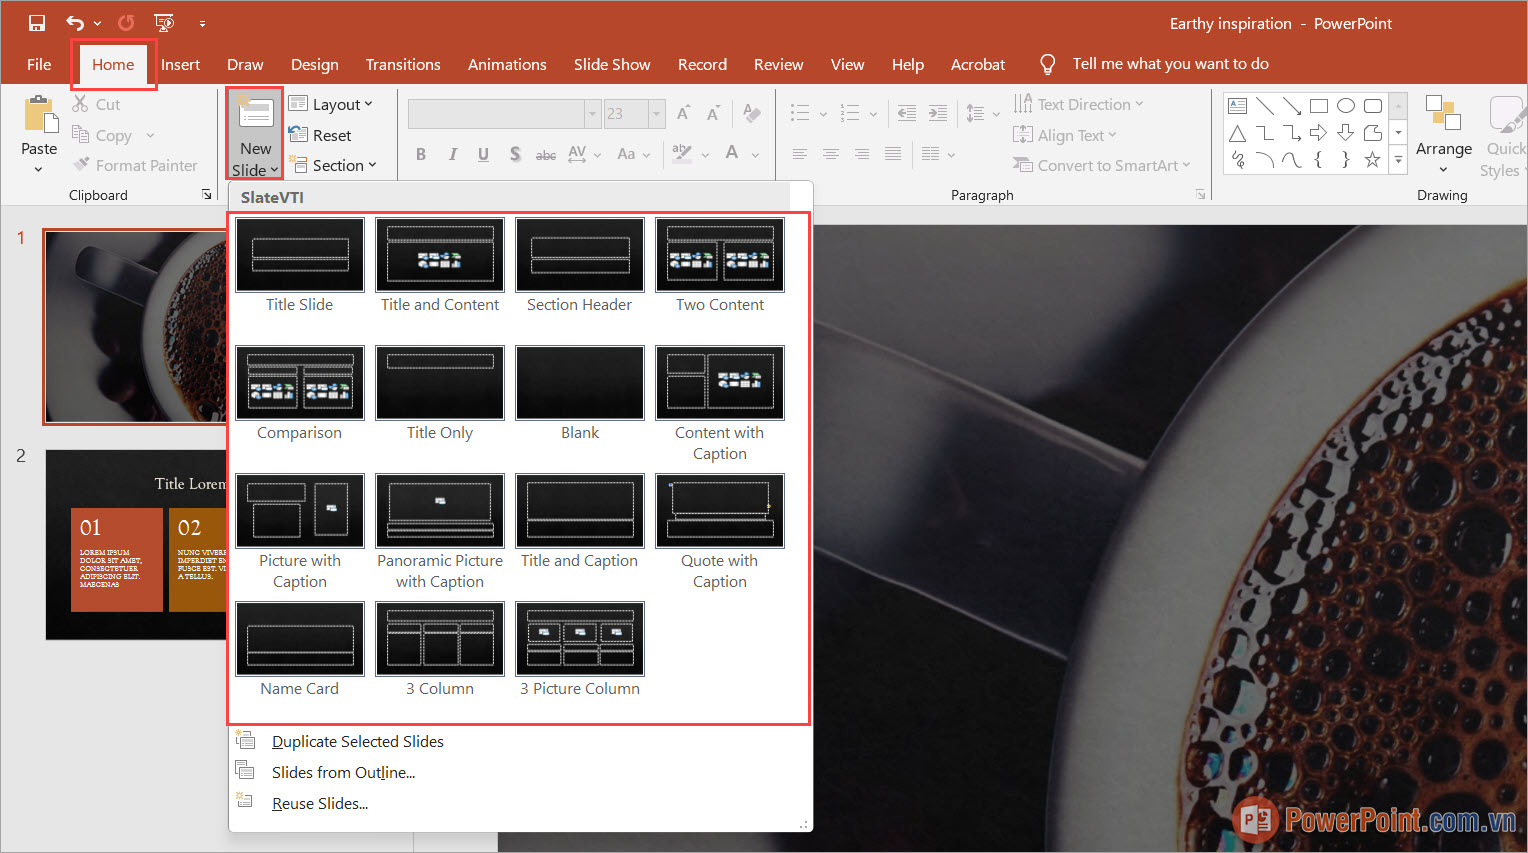Select the Rectangle shape in gallery

[x=1319, y=106]
